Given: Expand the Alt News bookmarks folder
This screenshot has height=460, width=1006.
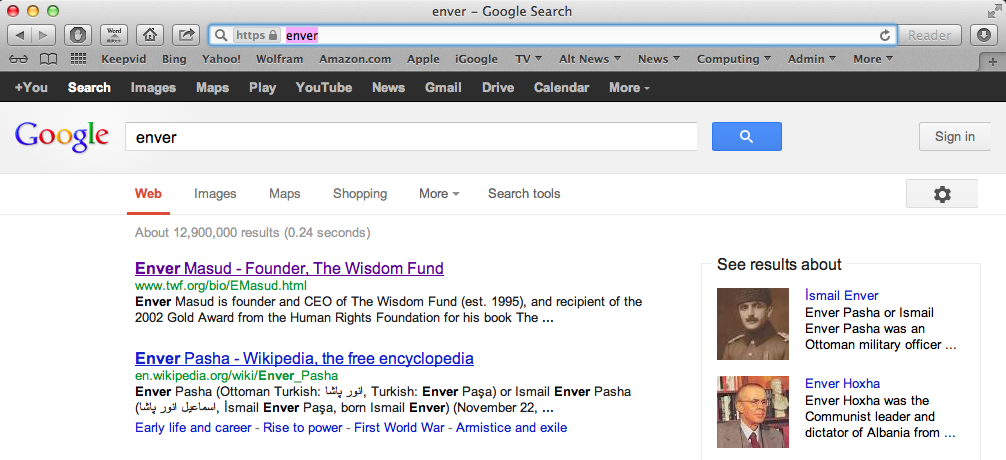Looking at the screenshot, I should point(590,59).
